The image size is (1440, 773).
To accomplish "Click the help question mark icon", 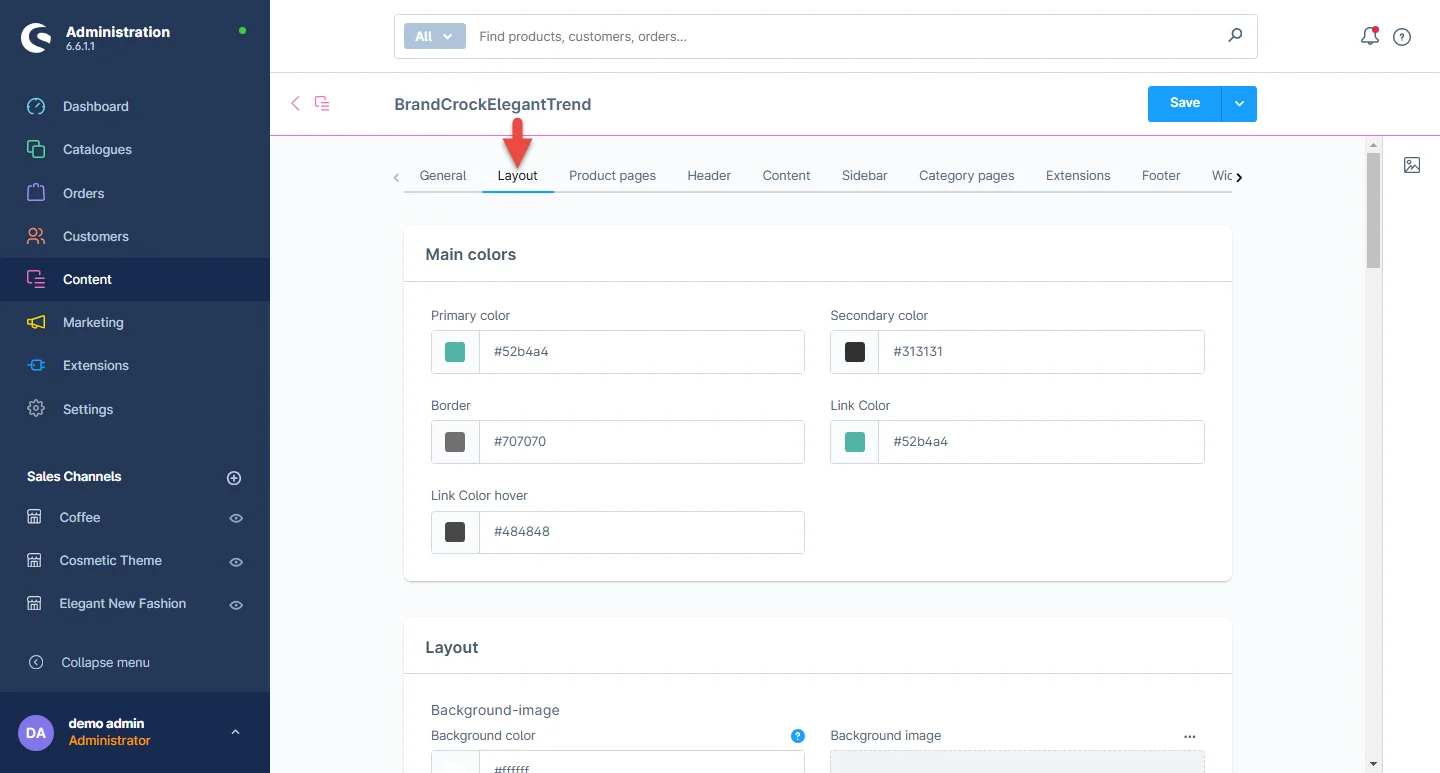I will pos(1402,37).
